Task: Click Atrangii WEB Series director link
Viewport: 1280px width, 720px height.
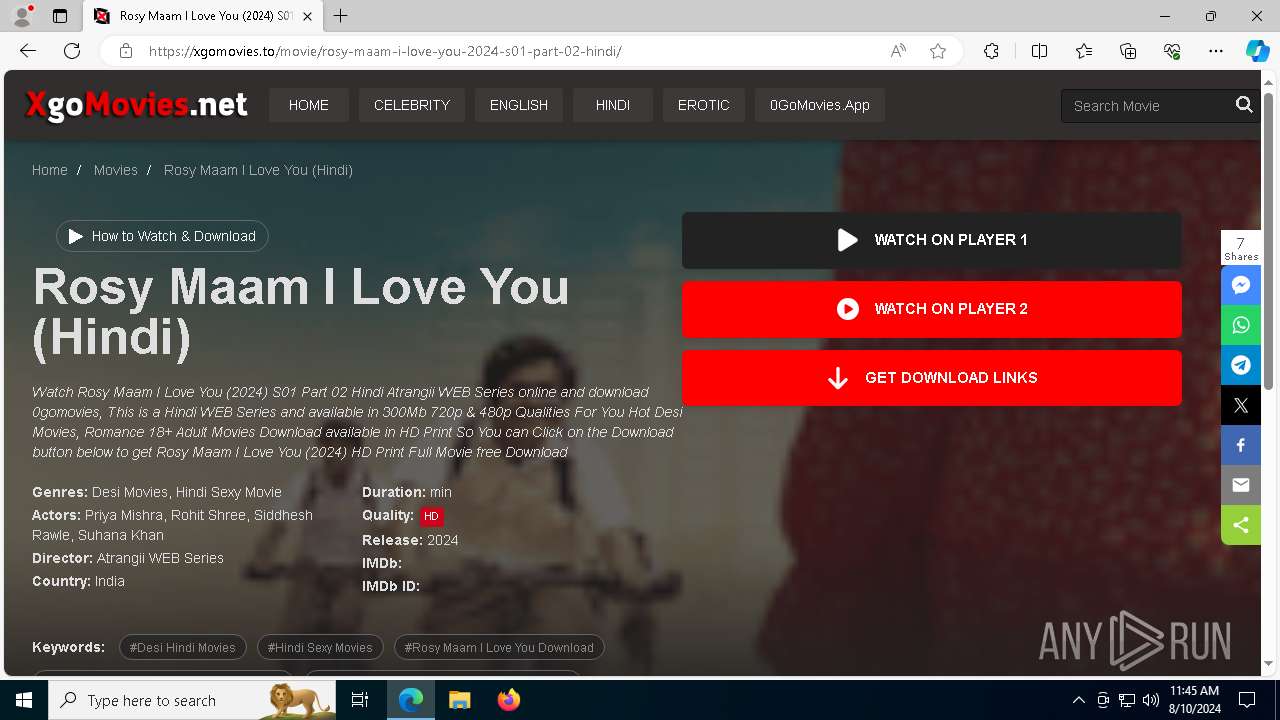Action: click(160, 558)
